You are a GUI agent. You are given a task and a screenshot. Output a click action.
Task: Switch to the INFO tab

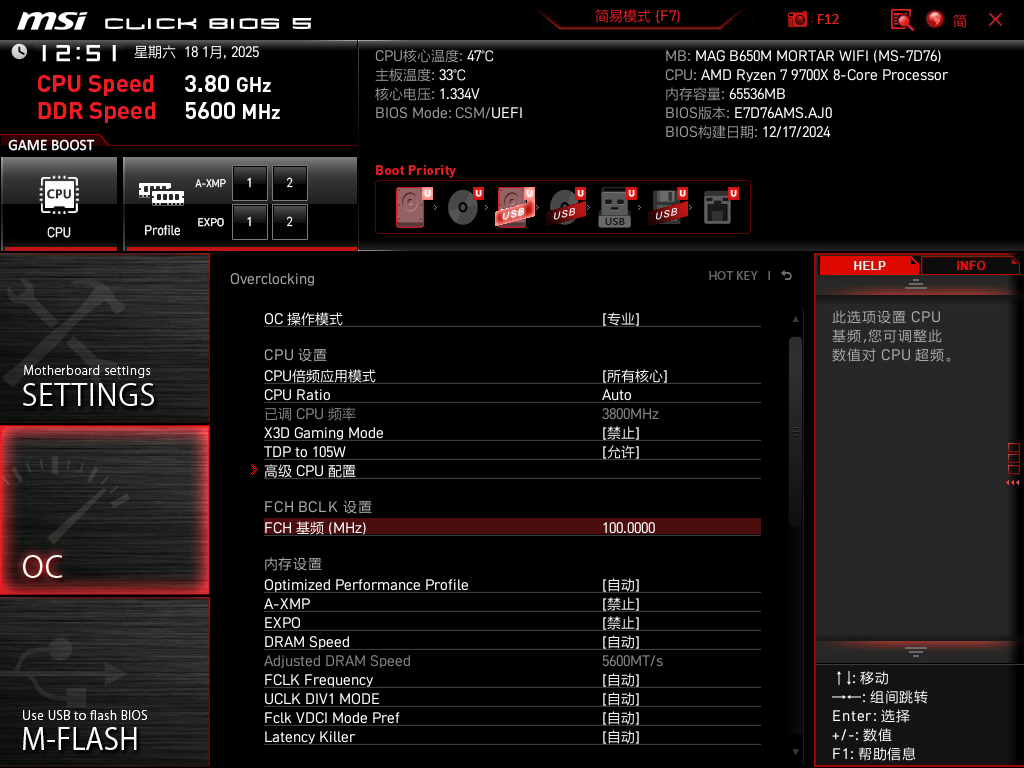tap(970, 266)
